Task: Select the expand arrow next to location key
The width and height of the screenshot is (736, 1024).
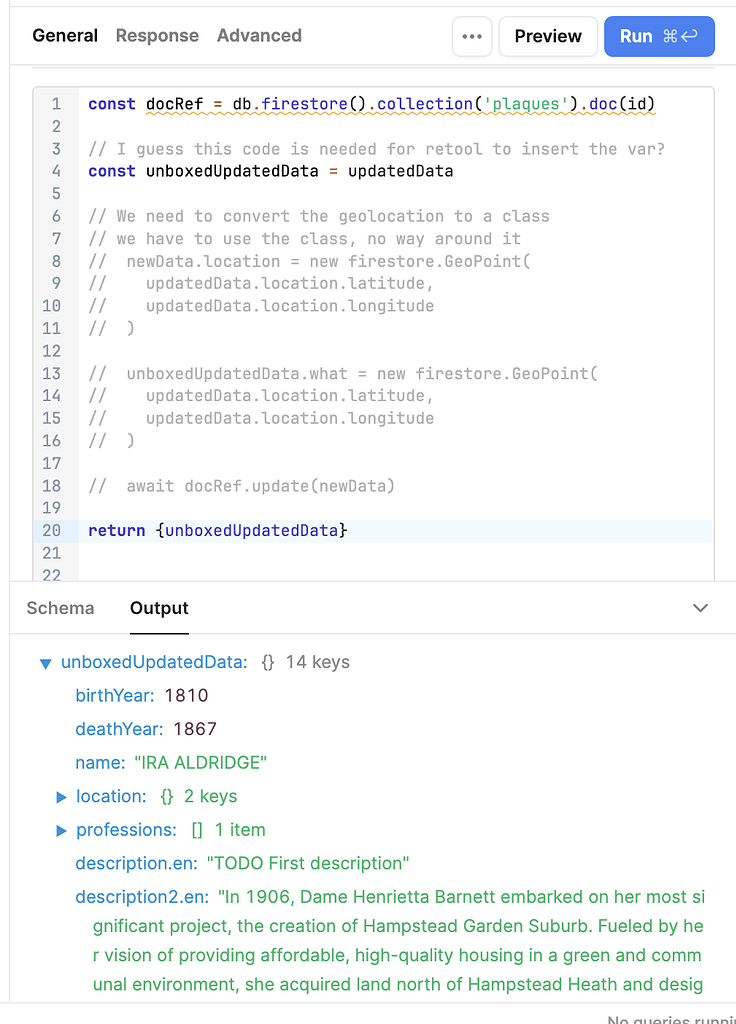Action: pos(61,796)
